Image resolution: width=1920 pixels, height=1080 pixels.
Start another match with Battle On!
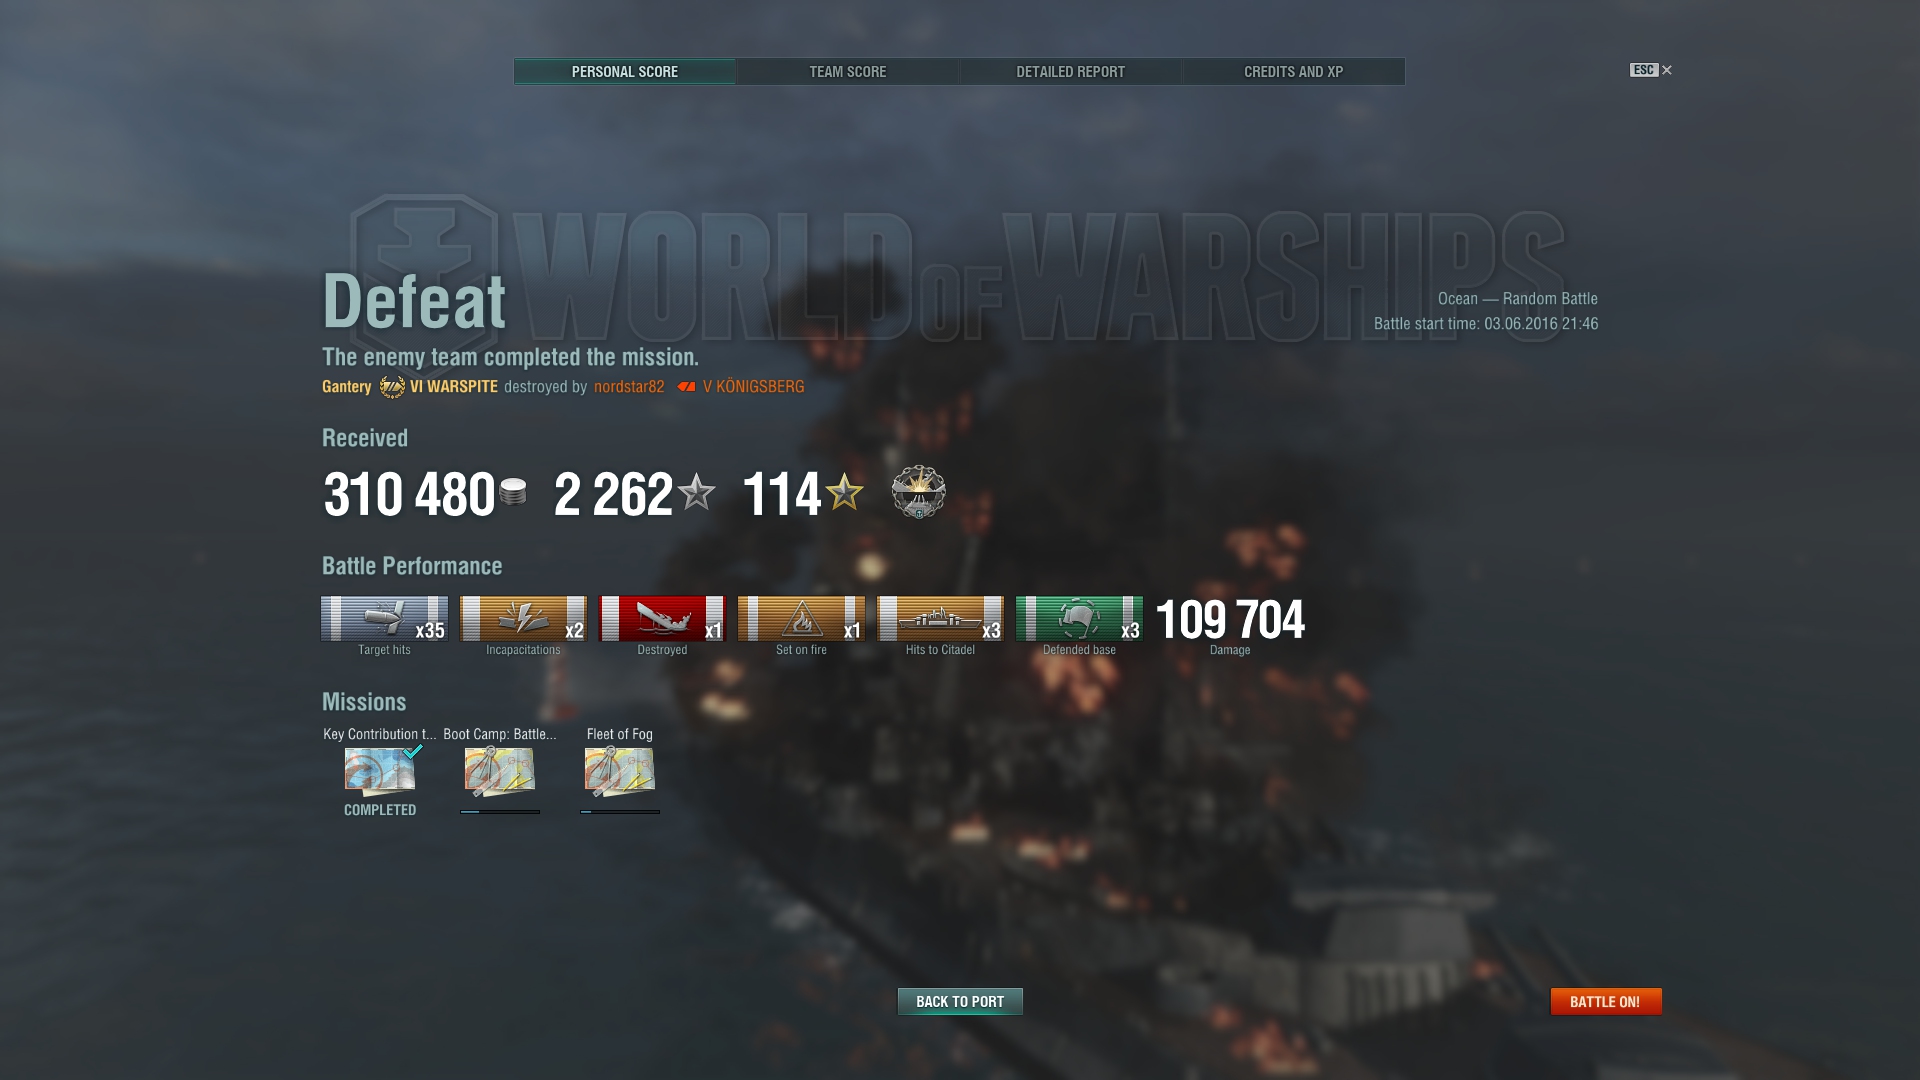pyautogui.click(x=1606, y=1001)
